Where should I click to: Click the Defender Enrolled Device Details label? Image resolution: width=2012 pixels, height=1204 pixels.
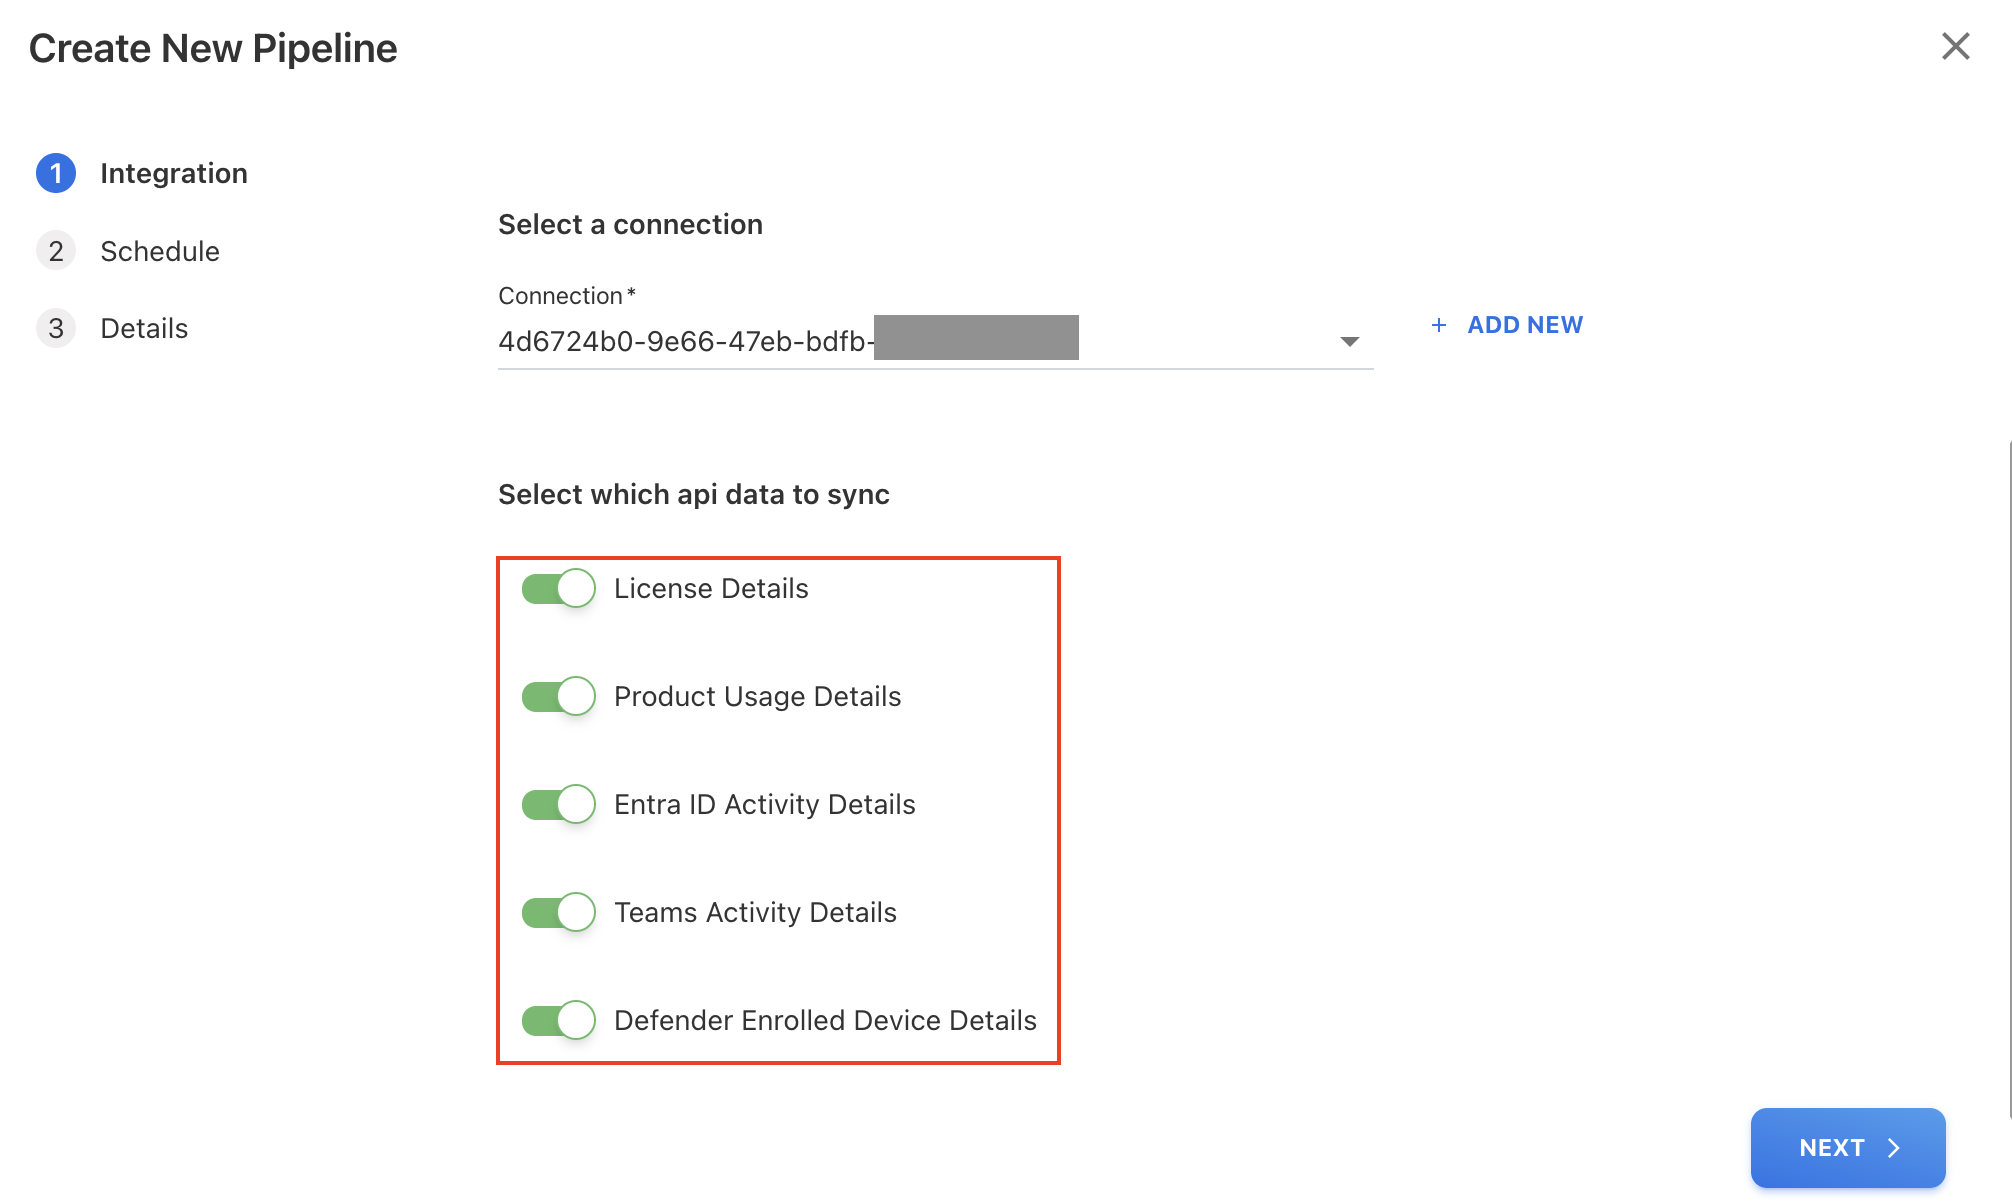(x=825, y=1020)
